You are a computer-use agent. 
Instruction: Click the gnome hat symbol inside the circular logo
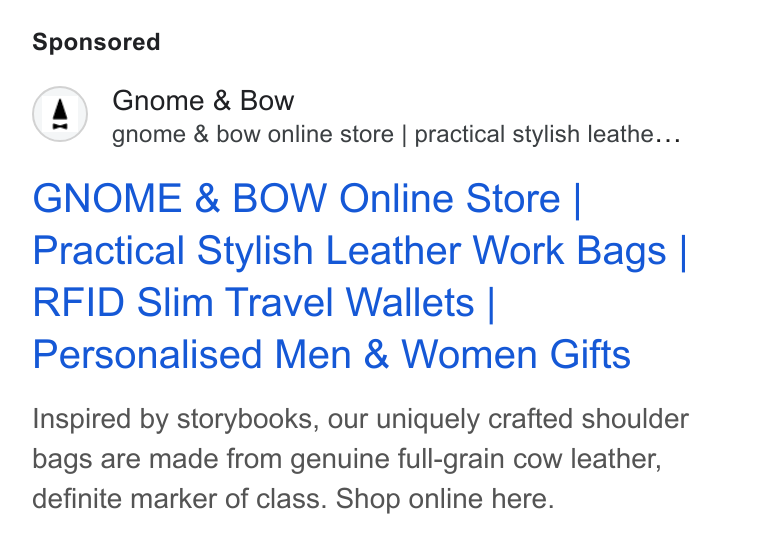(60, 110)
